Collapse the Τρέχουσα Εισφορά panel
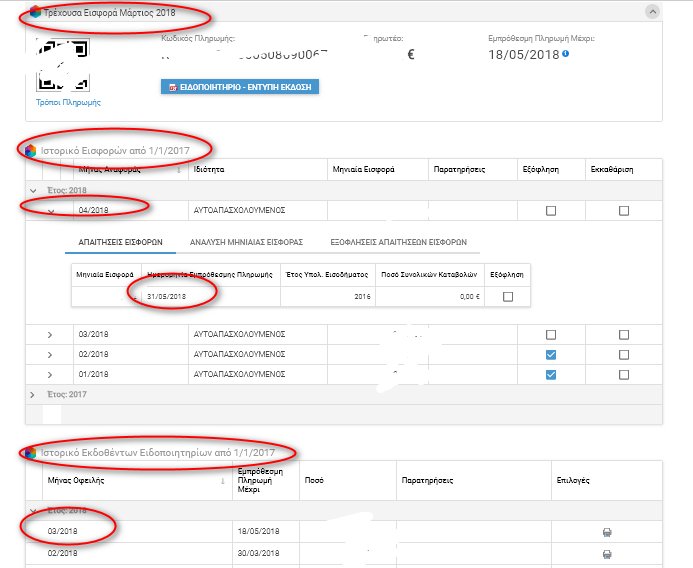Viewport: 693px width, 568px height. point(652,12)
